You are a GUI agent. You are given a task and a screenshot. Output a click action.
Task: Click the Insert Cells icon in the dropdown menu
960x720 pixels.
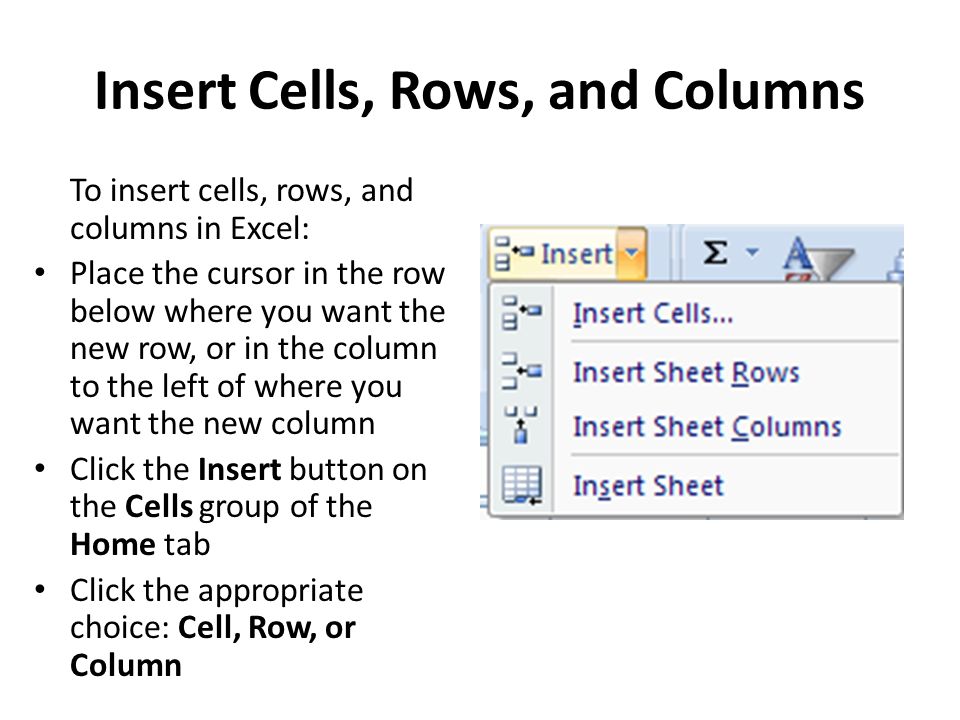point(522,313)
